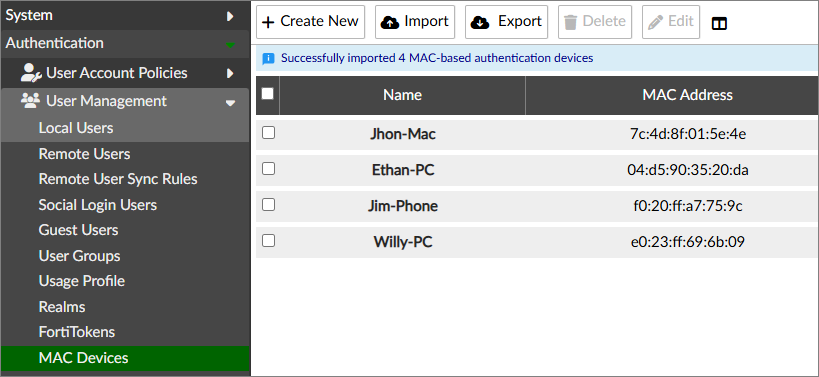
Task: Click the Import button
Action: pos(415,22)
